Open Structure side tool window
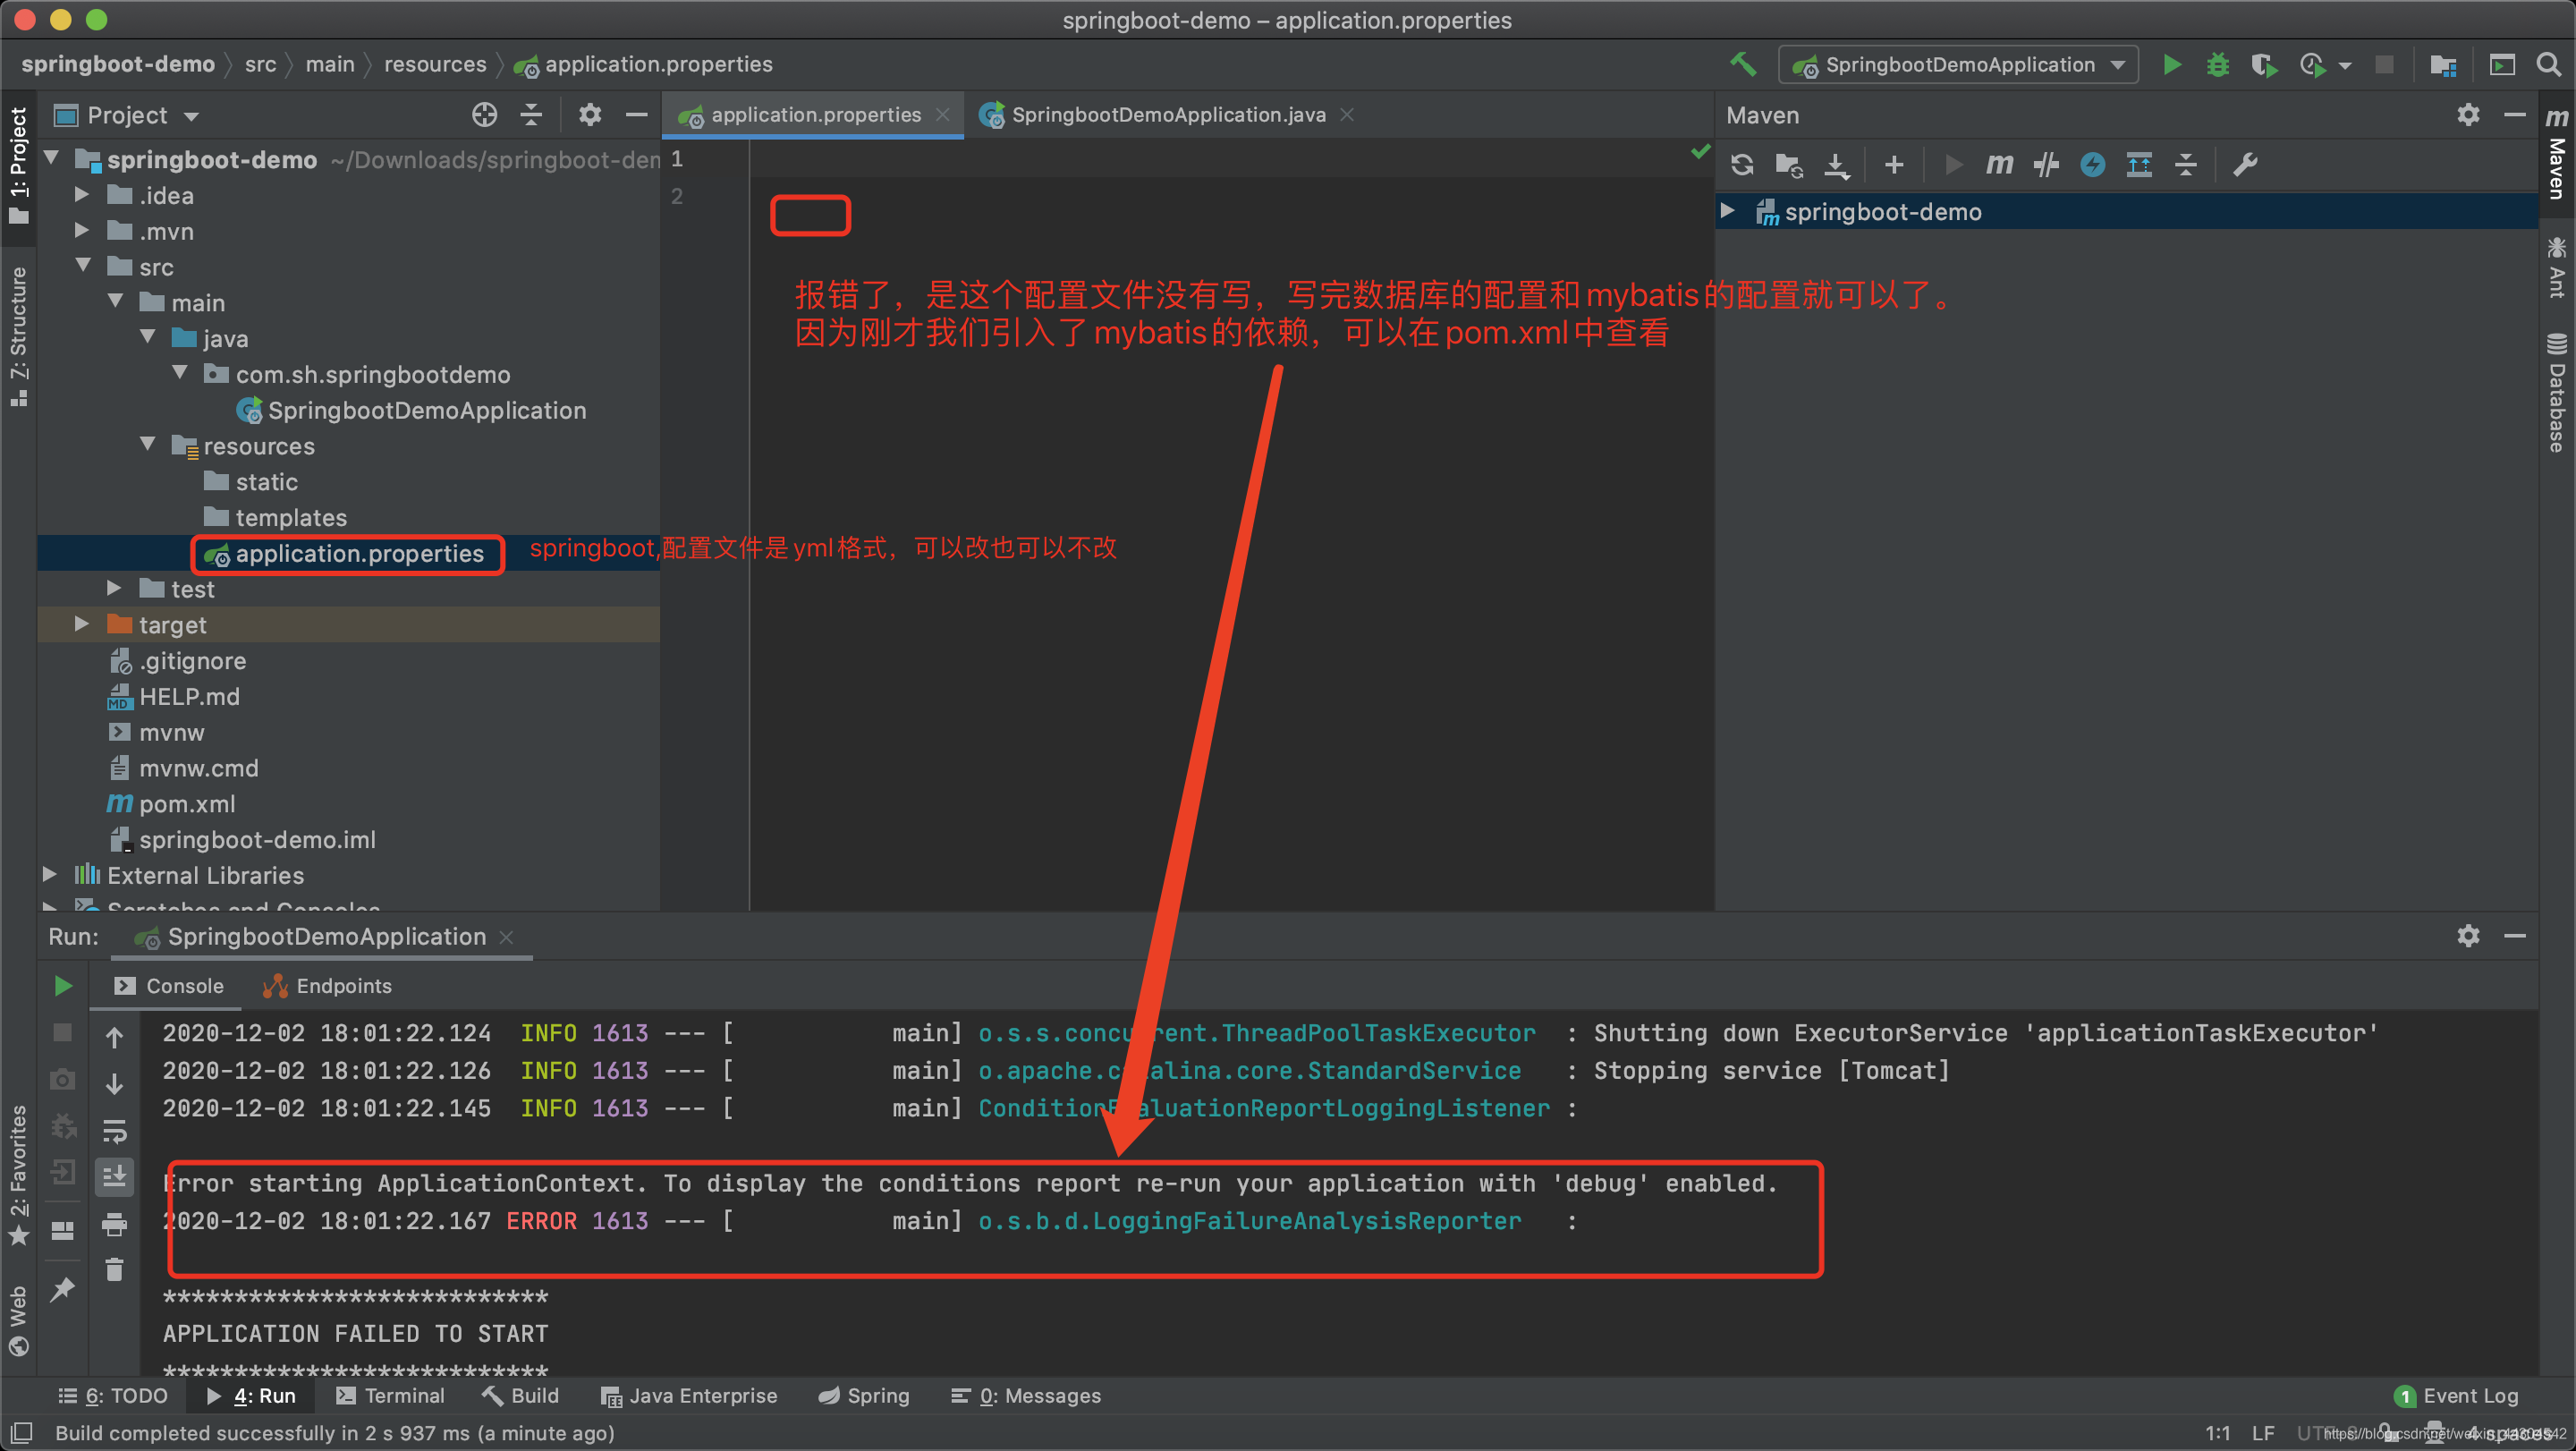The width and height of the screenshot is (2576, 1451). tap(18, 335)
